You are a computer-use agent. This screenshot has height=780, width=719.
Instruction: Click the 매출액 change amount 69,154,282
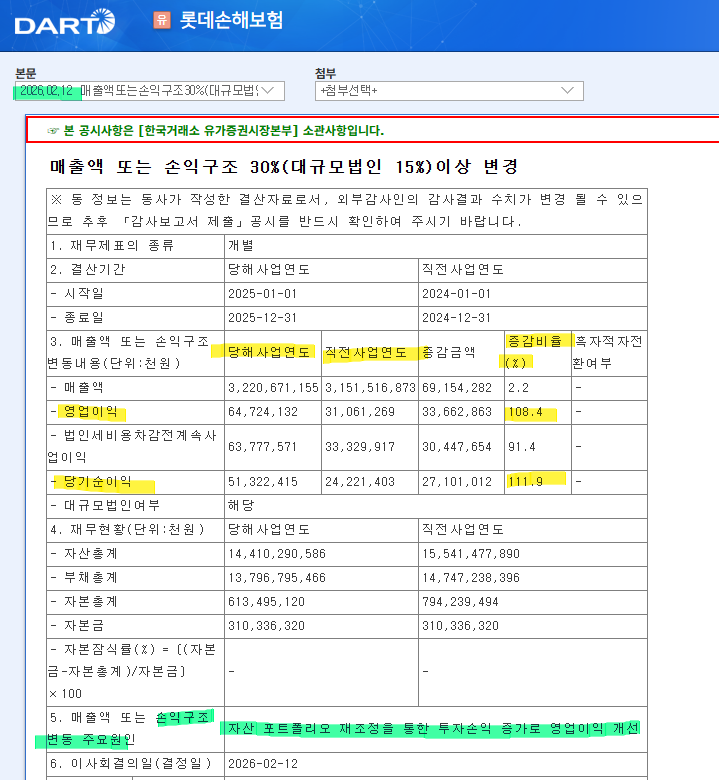pyautogui.click(x=457, y=388)
